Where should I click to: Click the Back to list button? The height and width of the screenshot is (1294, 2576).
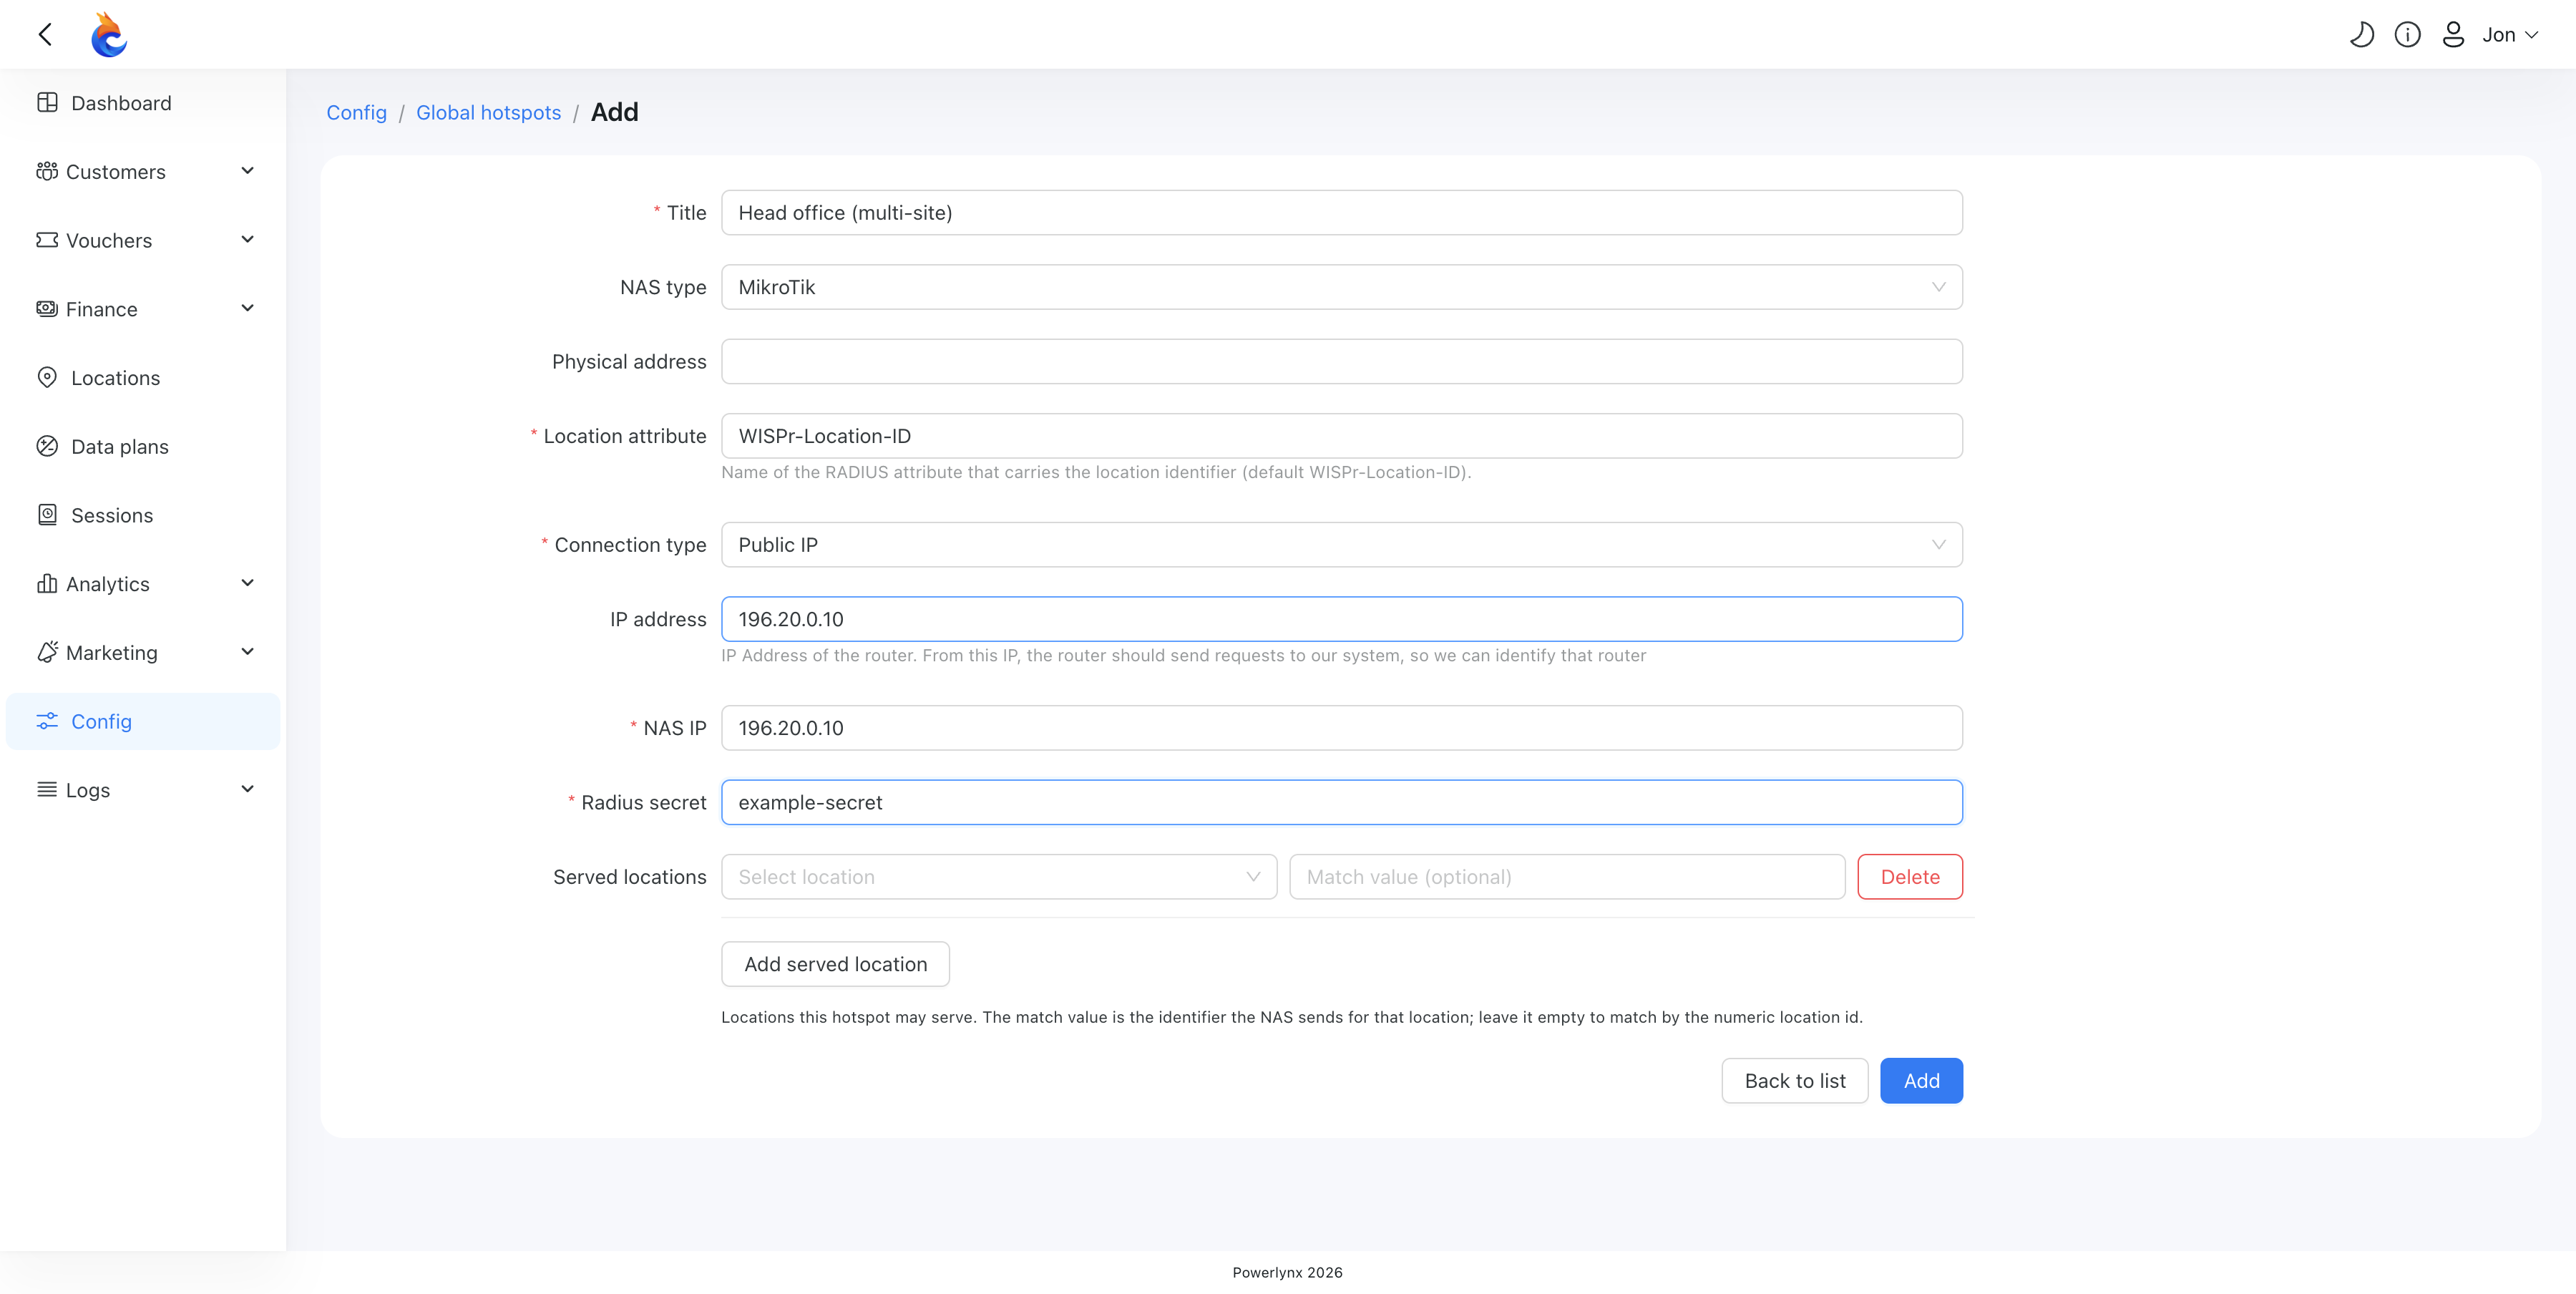(1794, 1081)
